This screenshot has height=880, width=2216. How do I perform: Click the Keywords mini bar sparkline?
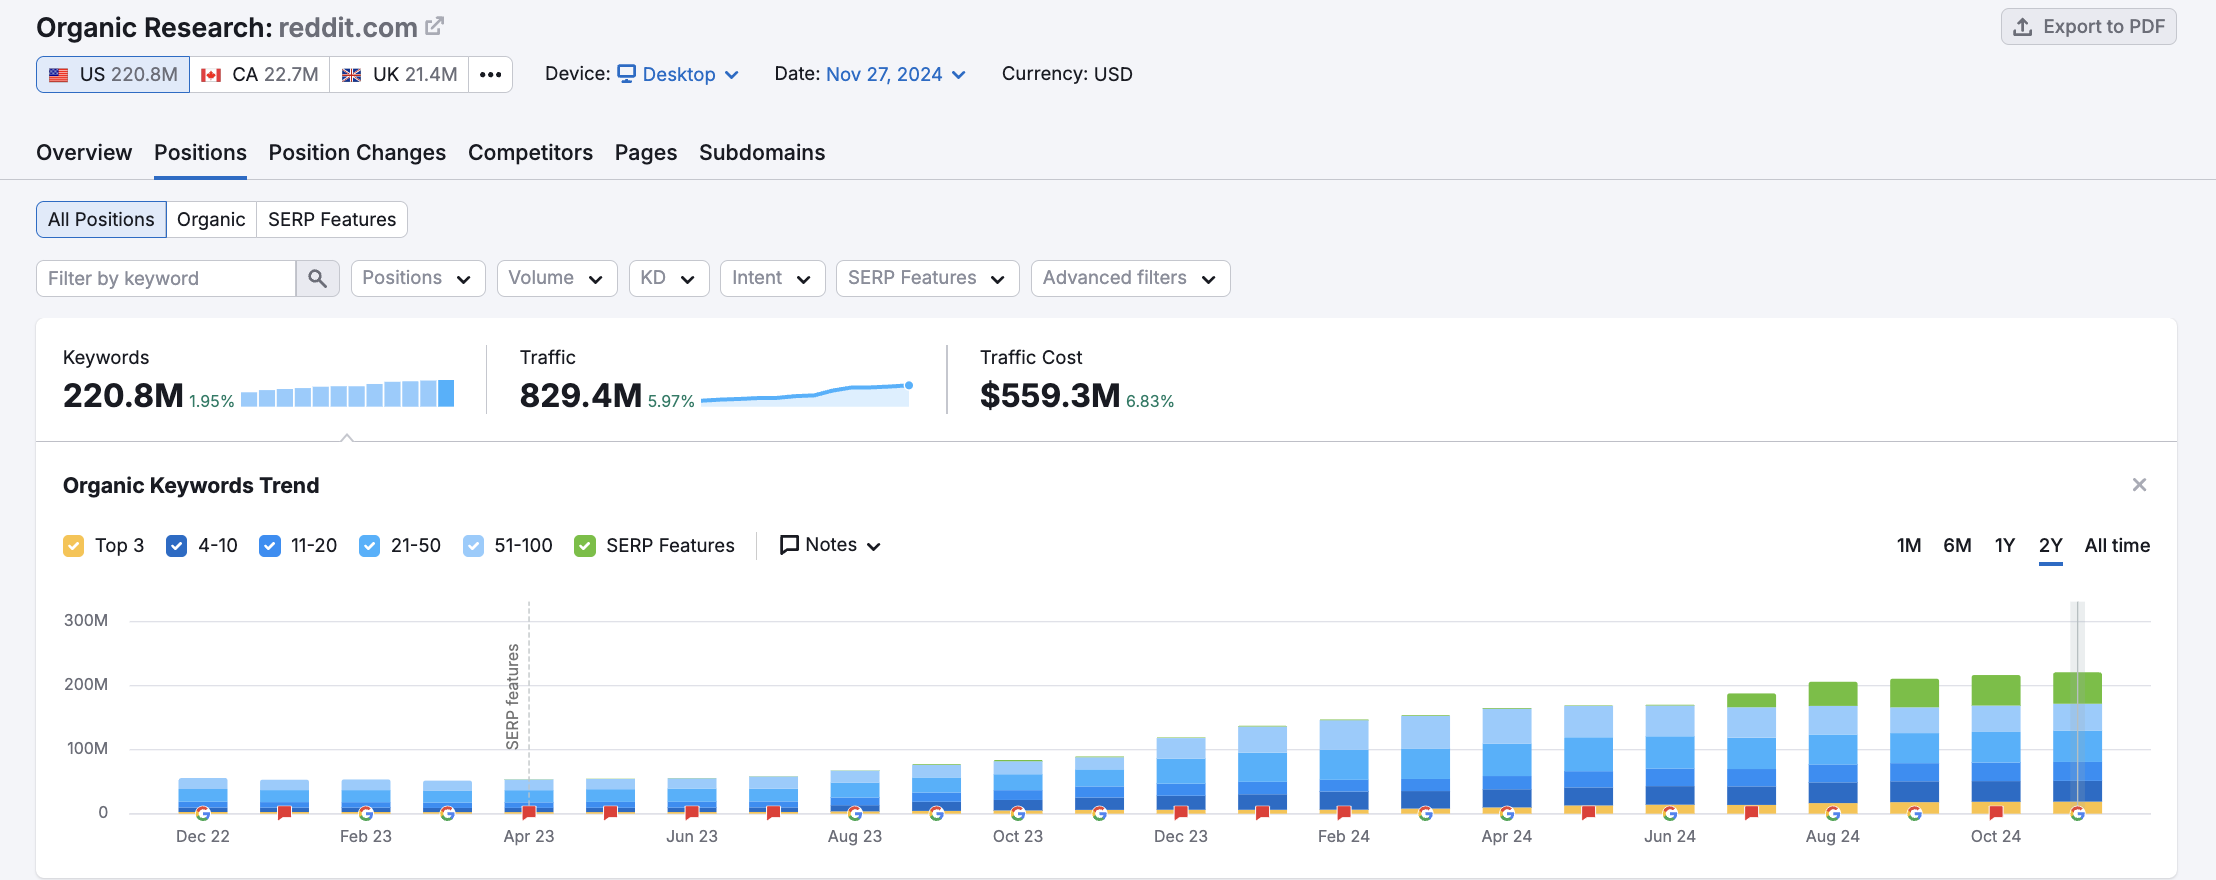pos(348,393)
